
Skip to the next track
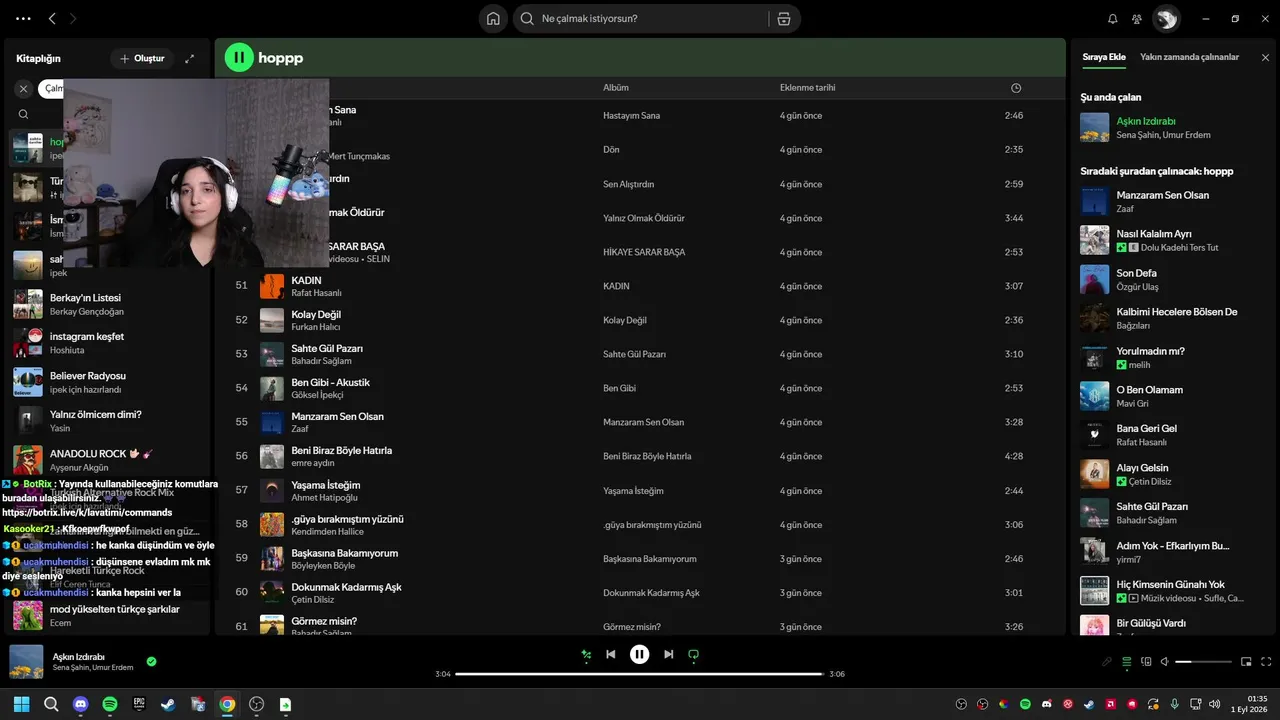pos(669,654)
